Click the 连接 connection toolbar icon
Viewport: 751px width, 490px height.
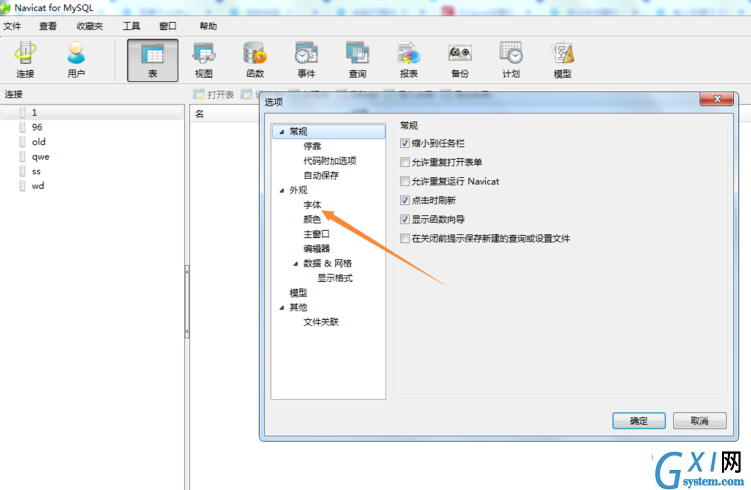25,60
